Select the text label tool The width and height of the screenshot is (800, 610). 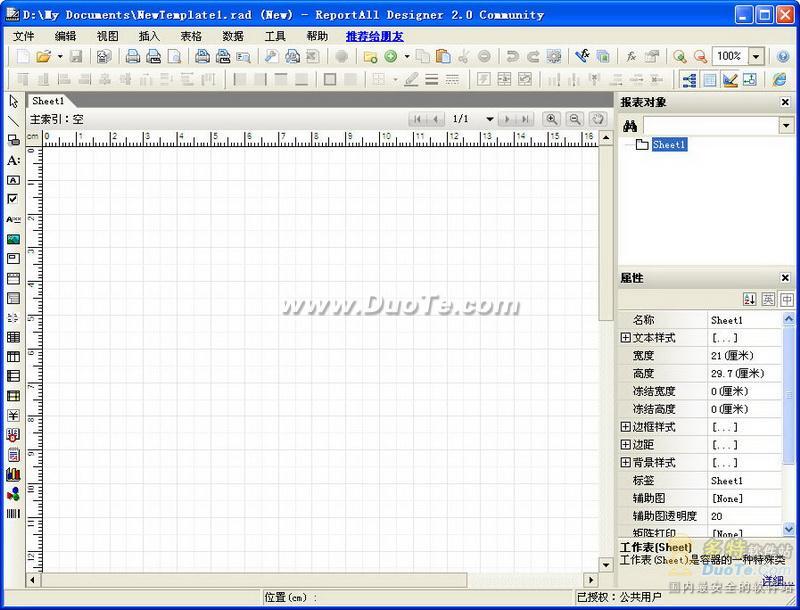13,160
